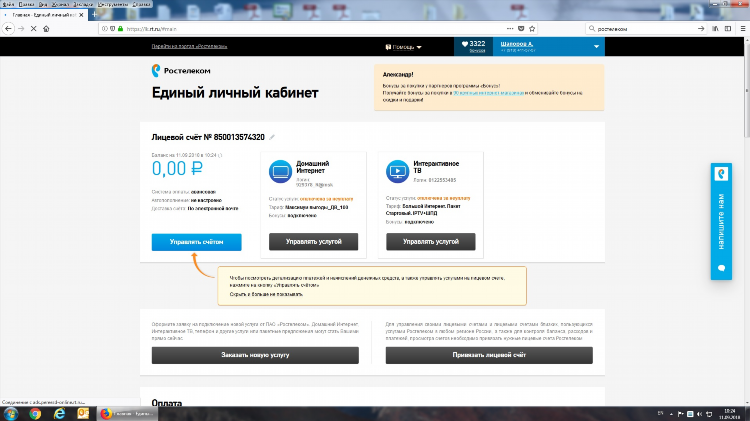The width and height of the screenshot is (750, 421).
Task: Open the Windows Start button
Action: point(11,414)
